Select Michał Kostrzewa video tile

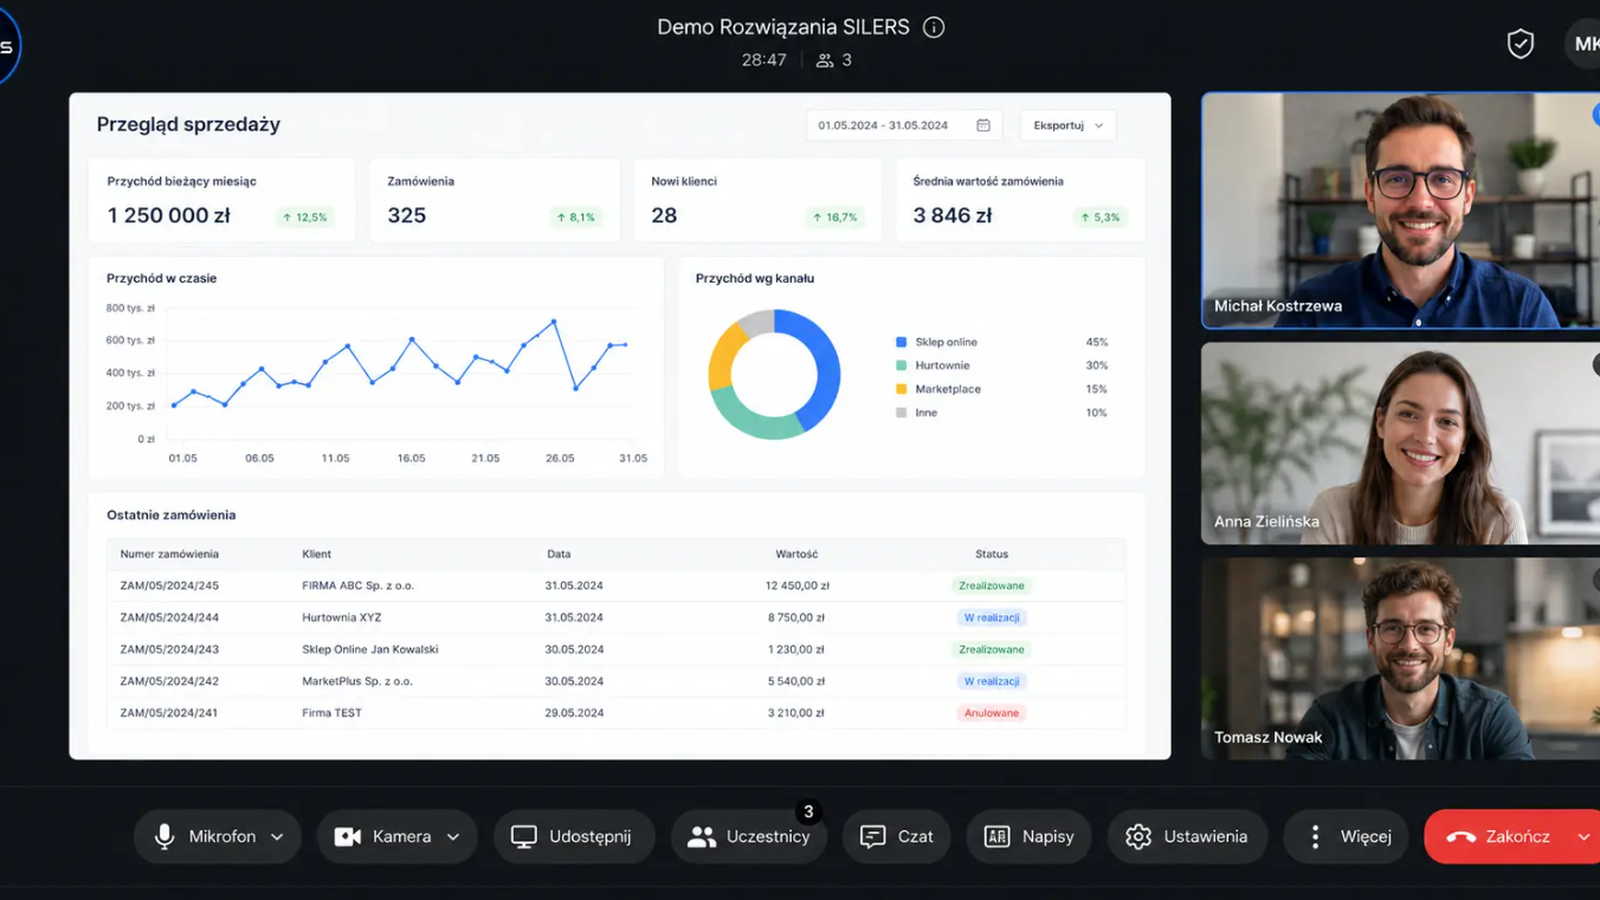coord(1400,210)
